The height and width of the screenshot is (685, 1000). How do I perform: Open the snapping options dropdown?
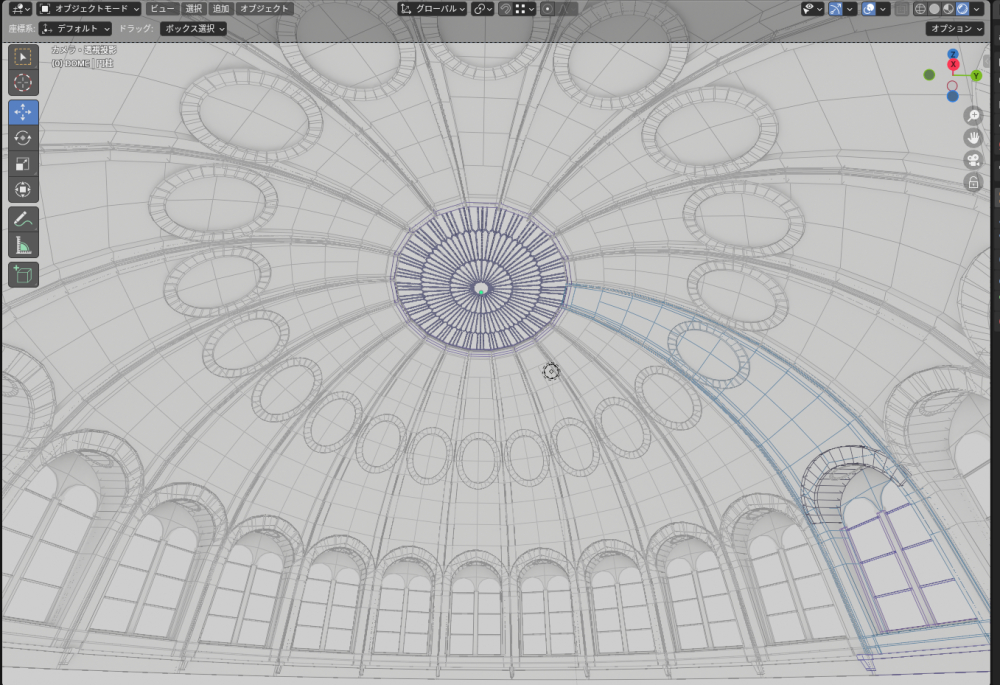click(x=524, y=9)
